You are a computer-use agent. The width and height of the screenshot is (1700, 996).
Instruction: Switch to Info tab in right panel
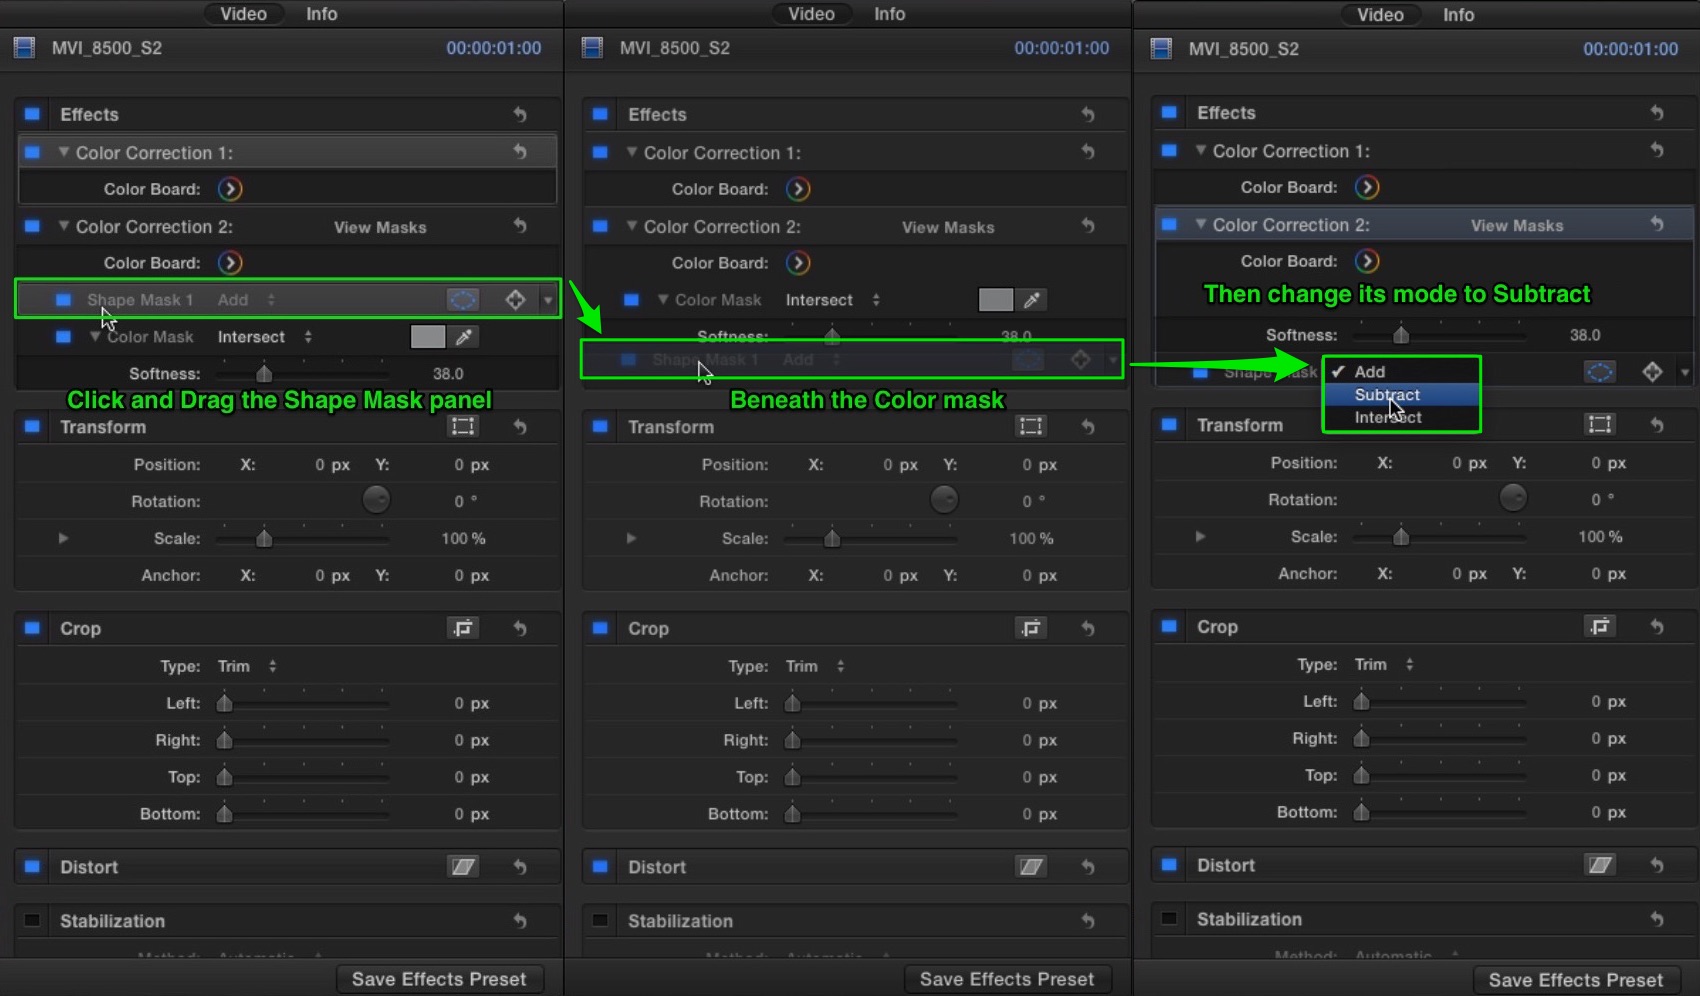click(x=1458, y=15)
